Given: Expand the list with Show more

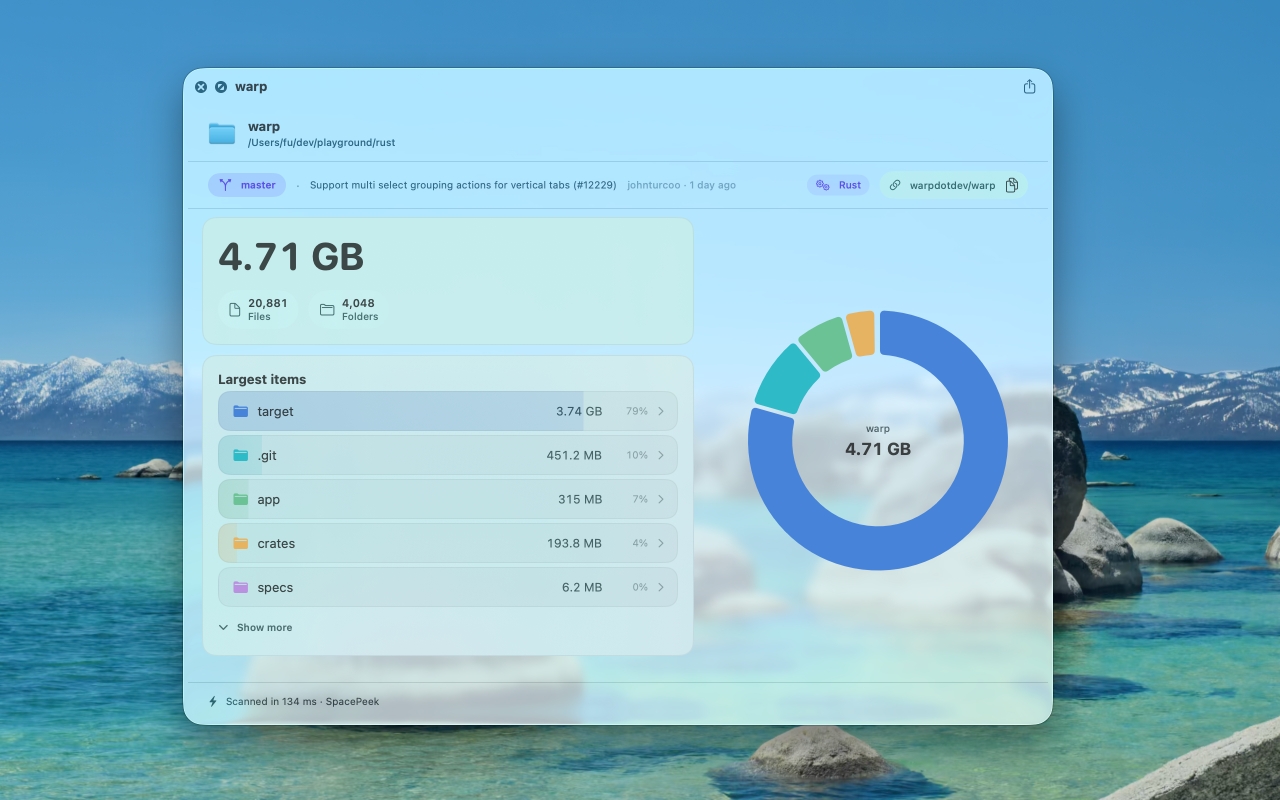Looking at the screenshot, I should [x=255, y=628].
